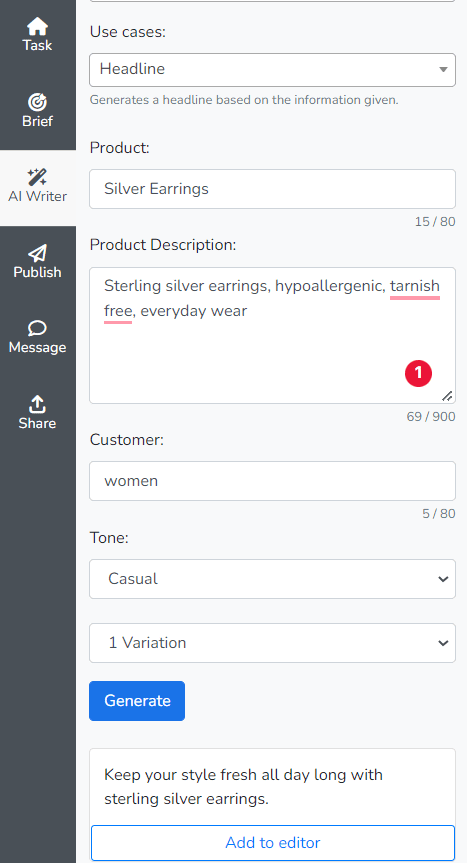Open the 1 Variation dropdown
This screenshot has width=467, height=863.
(x=272, y=643)
